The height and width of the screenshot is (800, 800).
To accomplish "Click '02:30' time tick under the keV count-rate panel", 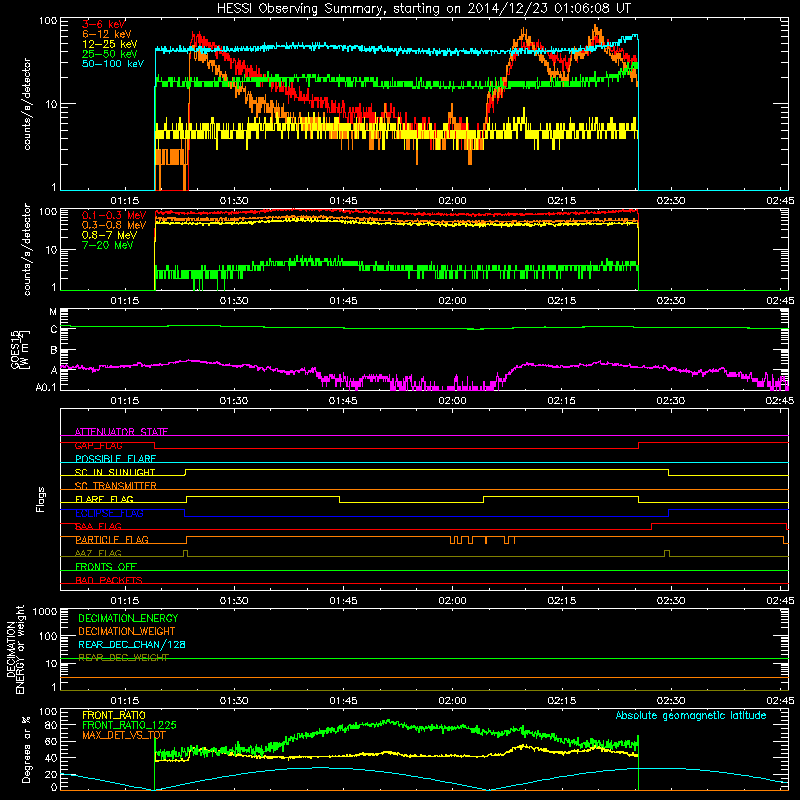I will [670, 201].
